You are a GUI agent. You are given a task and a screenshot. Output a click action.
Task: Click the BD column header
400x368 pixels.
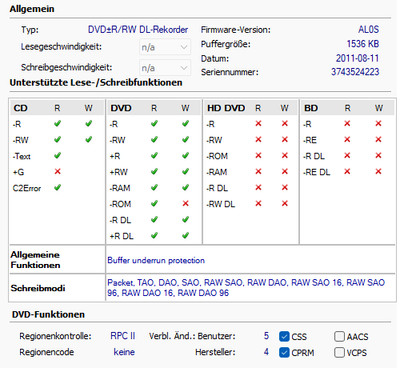tap(311, 108)
